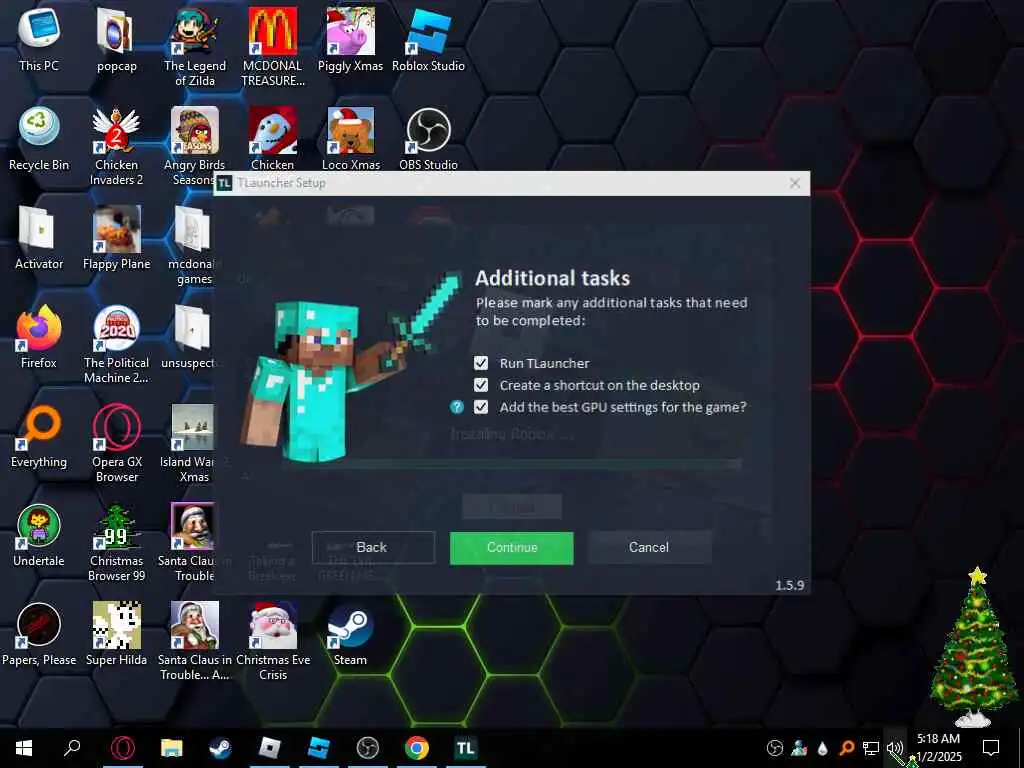Open the network tray icon

pos(871,748)
